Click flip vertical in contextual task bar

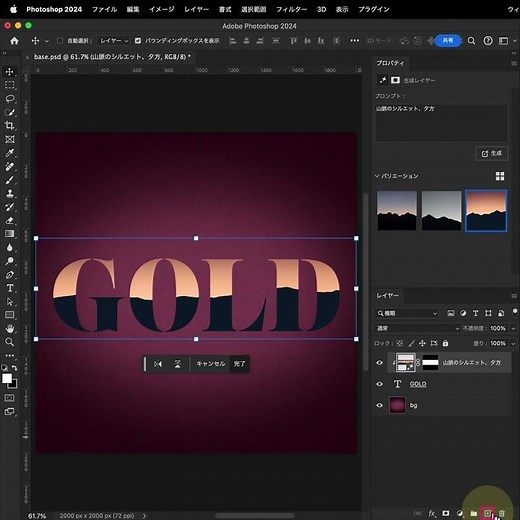coord(177,364)
